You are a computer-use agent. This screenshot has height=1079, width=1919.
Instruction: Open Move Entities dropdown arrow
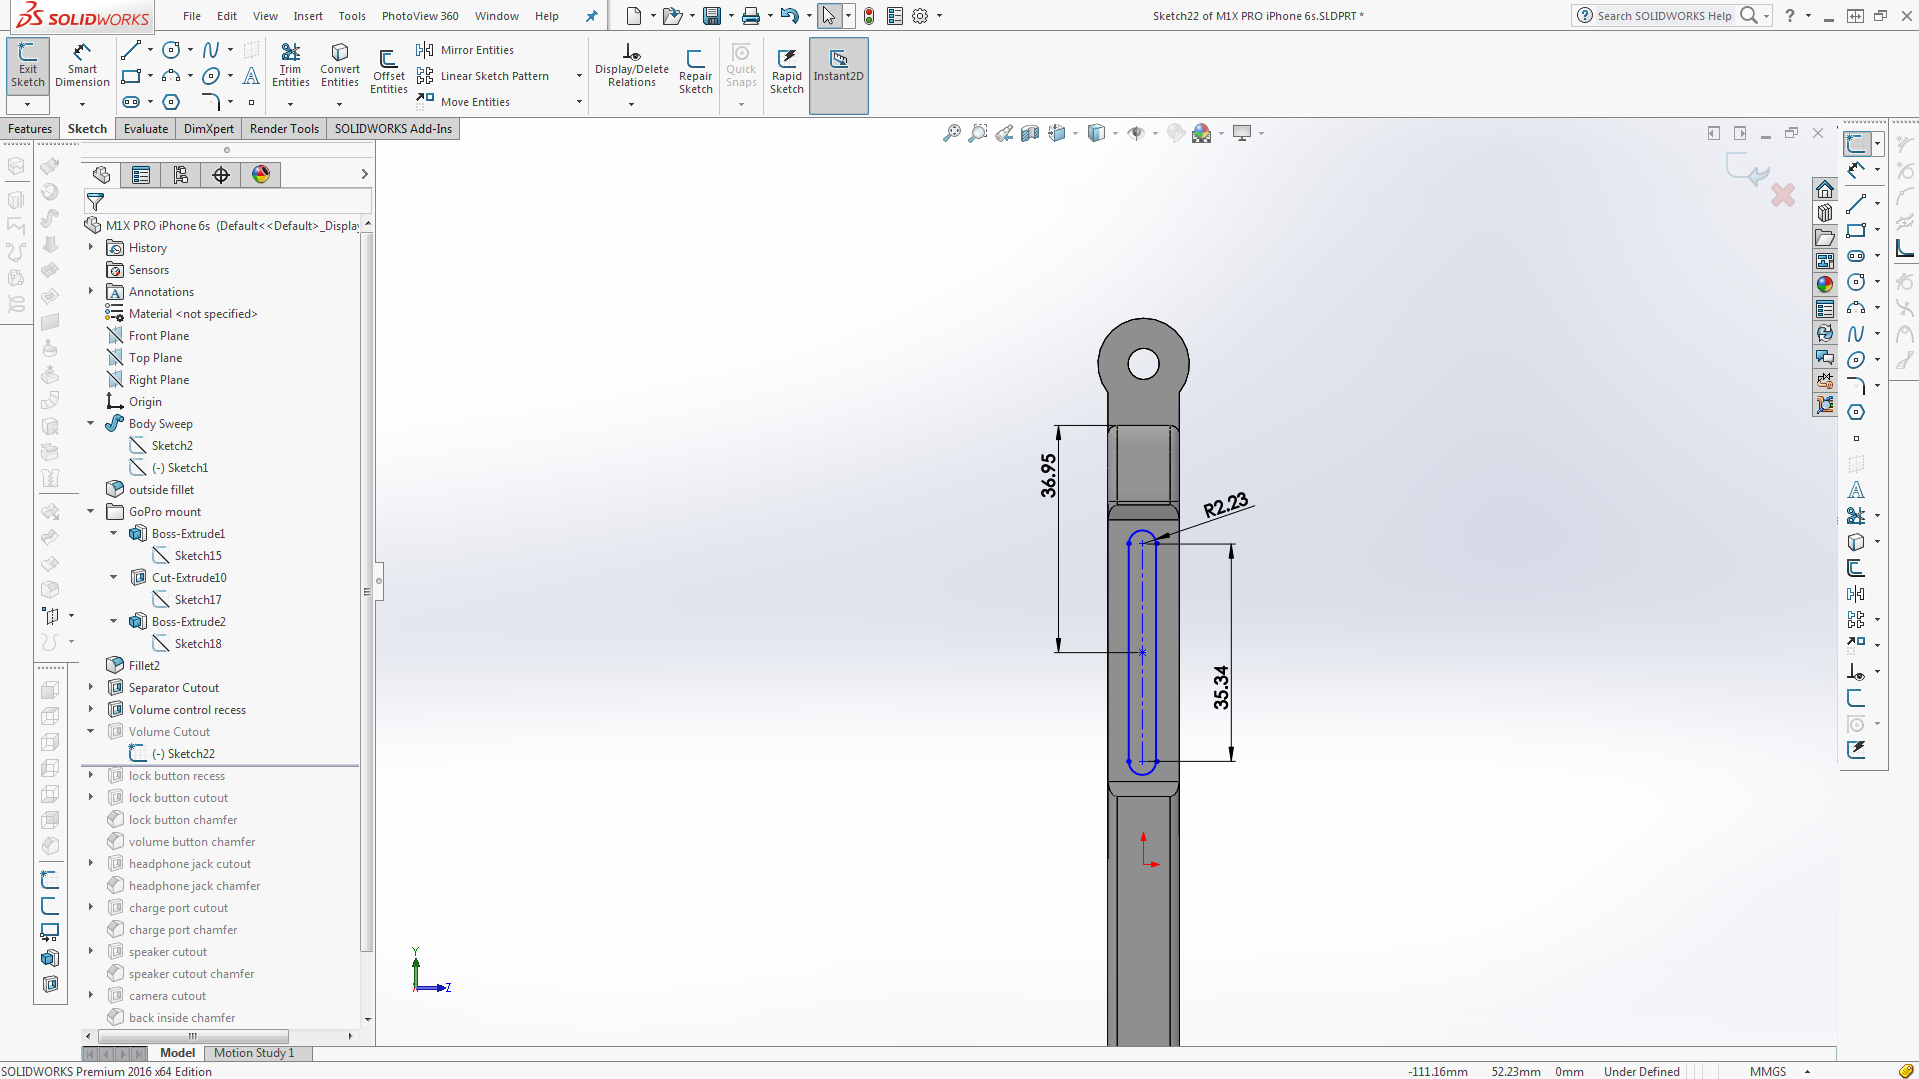click(579, 102)
